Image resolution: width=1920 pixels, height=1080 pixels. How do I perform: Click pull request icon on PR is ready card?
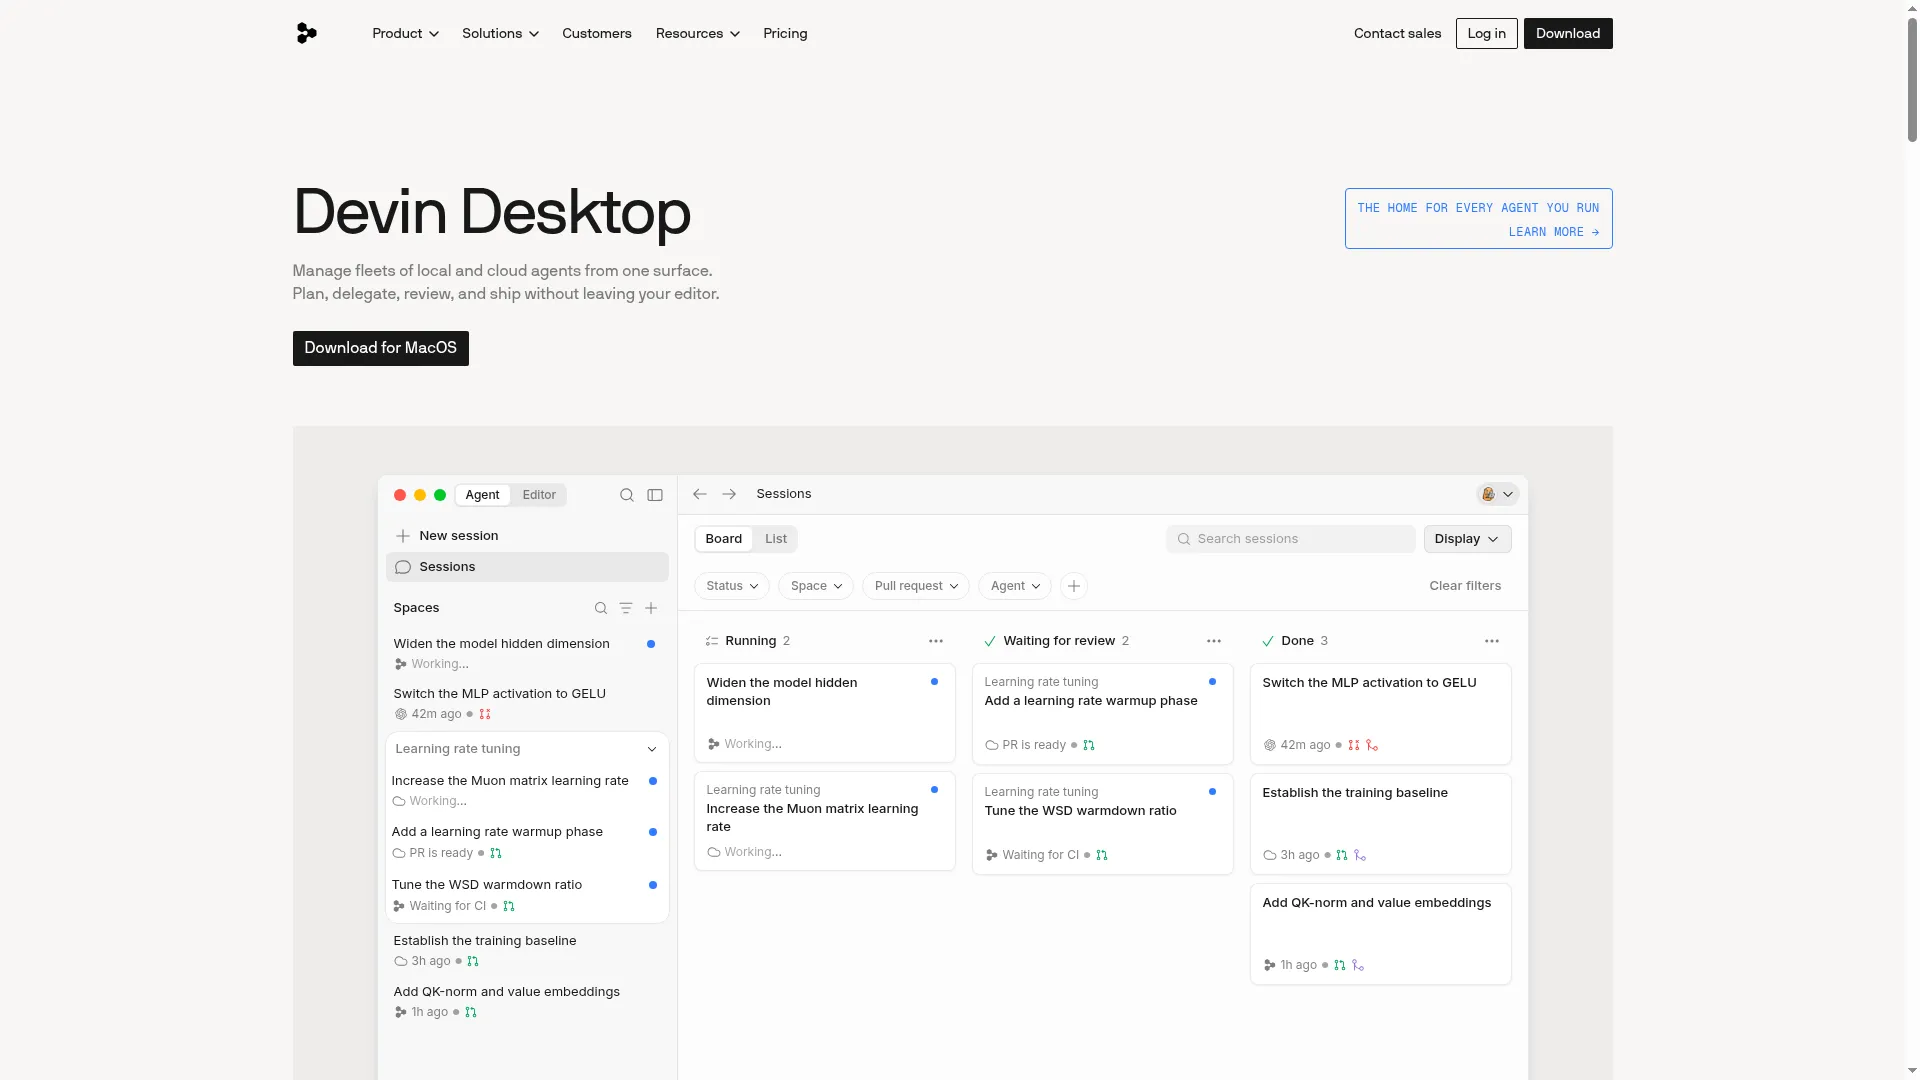click(x=1089, y=745)
